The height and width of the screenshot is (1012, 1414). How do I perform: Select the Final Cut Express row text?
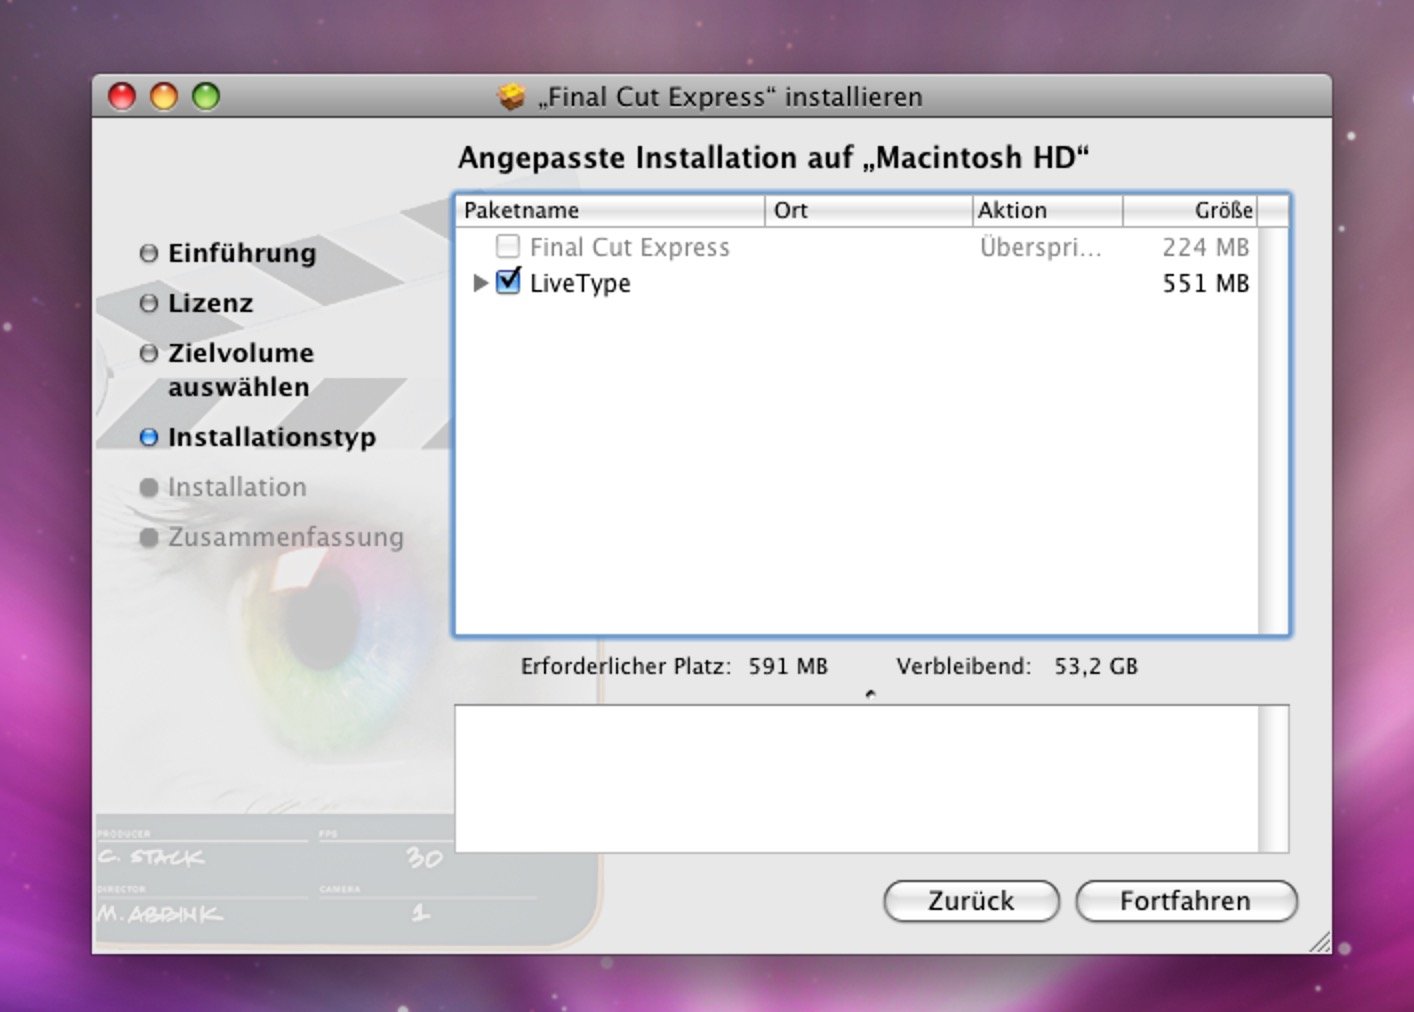630,247
